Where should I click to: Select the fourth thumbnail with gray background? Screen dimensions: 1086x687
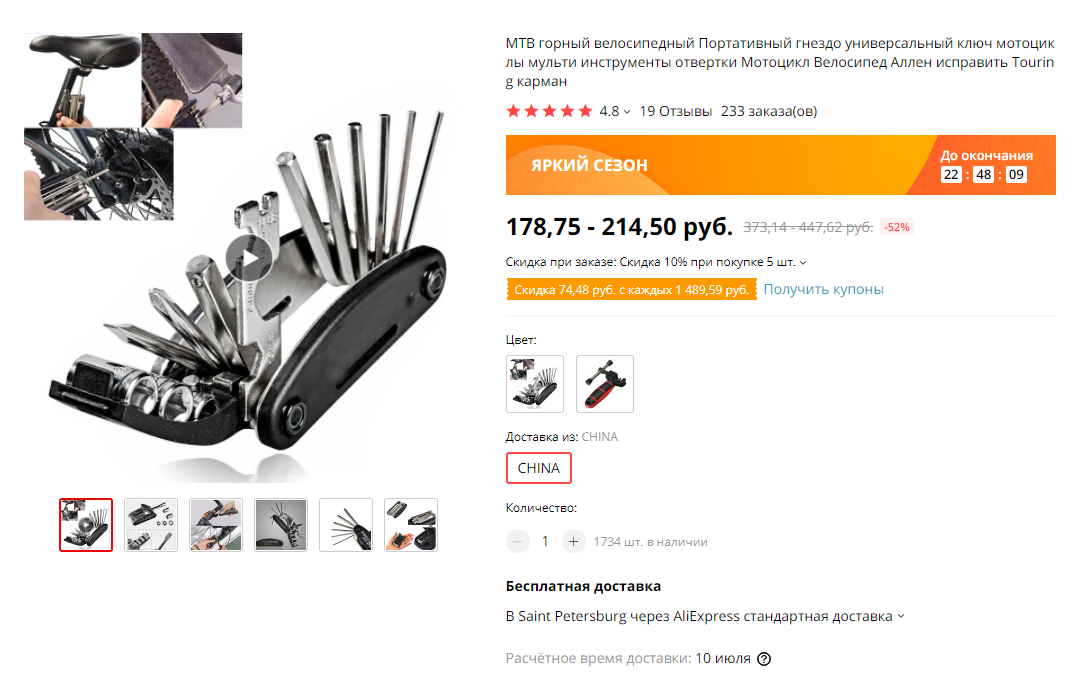[x=281, y=525]
